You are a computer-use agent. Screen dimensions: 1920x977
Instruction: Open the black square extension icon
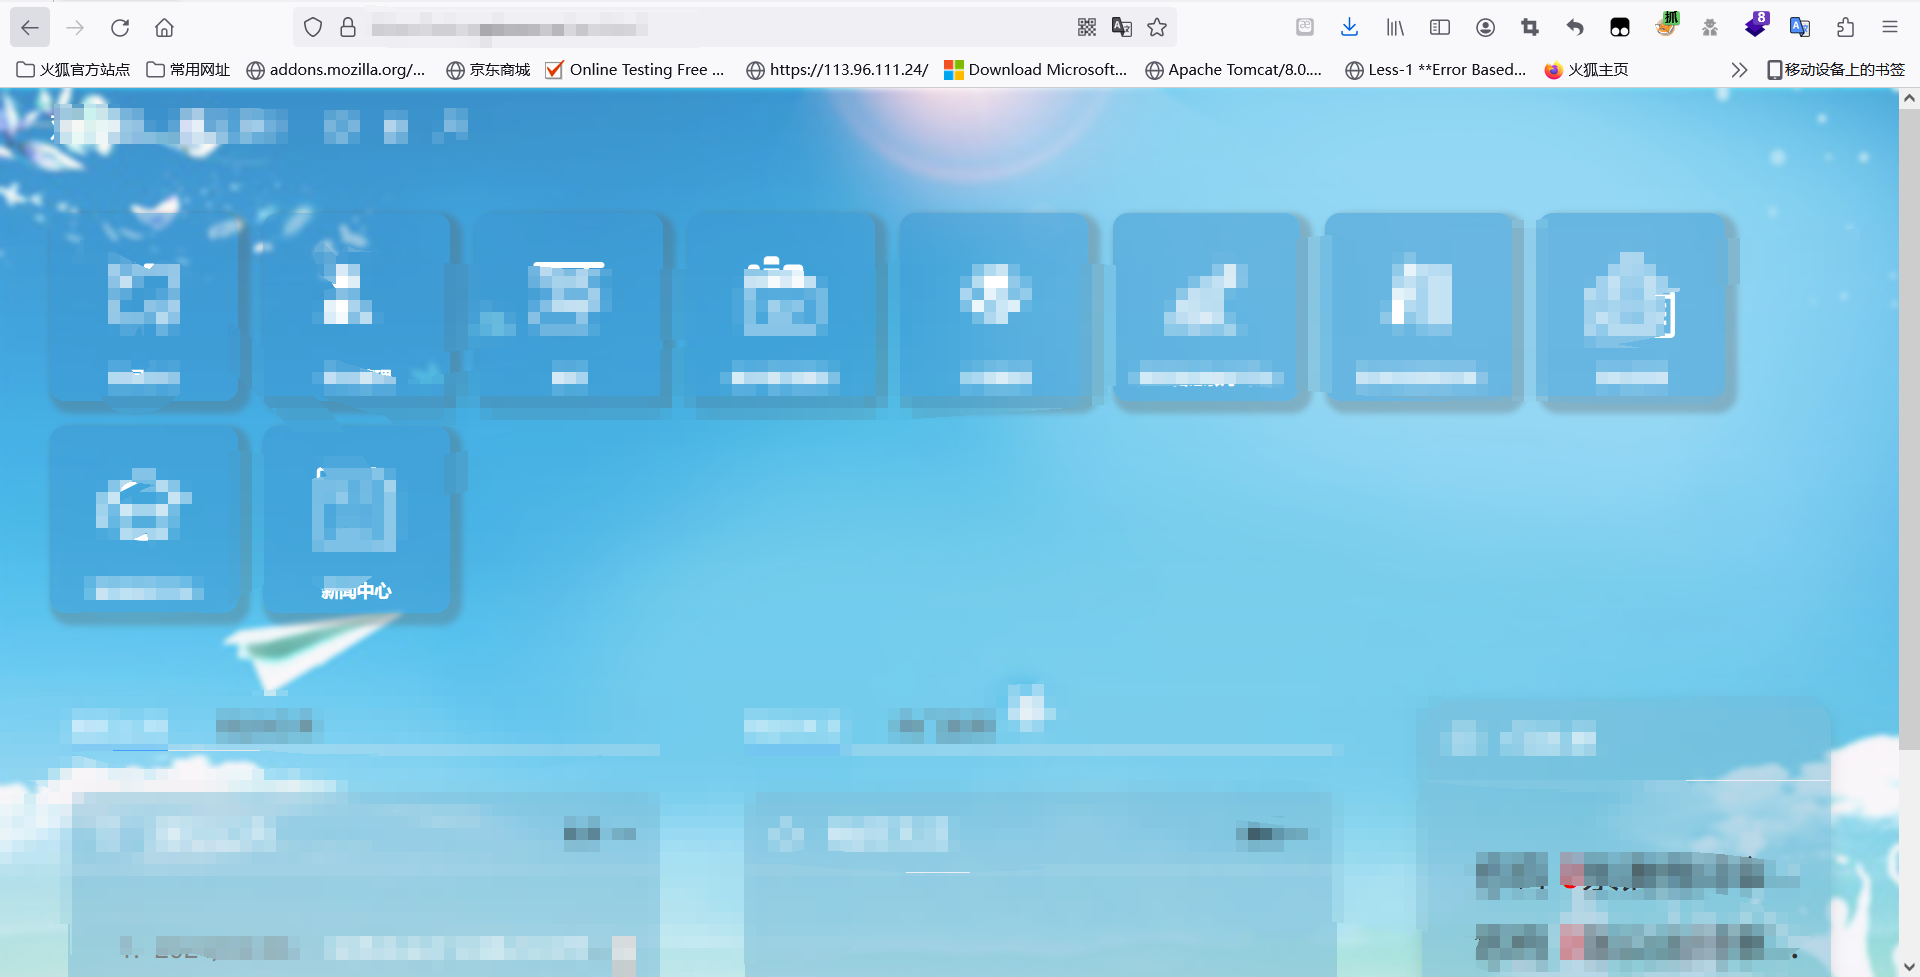1620,28
